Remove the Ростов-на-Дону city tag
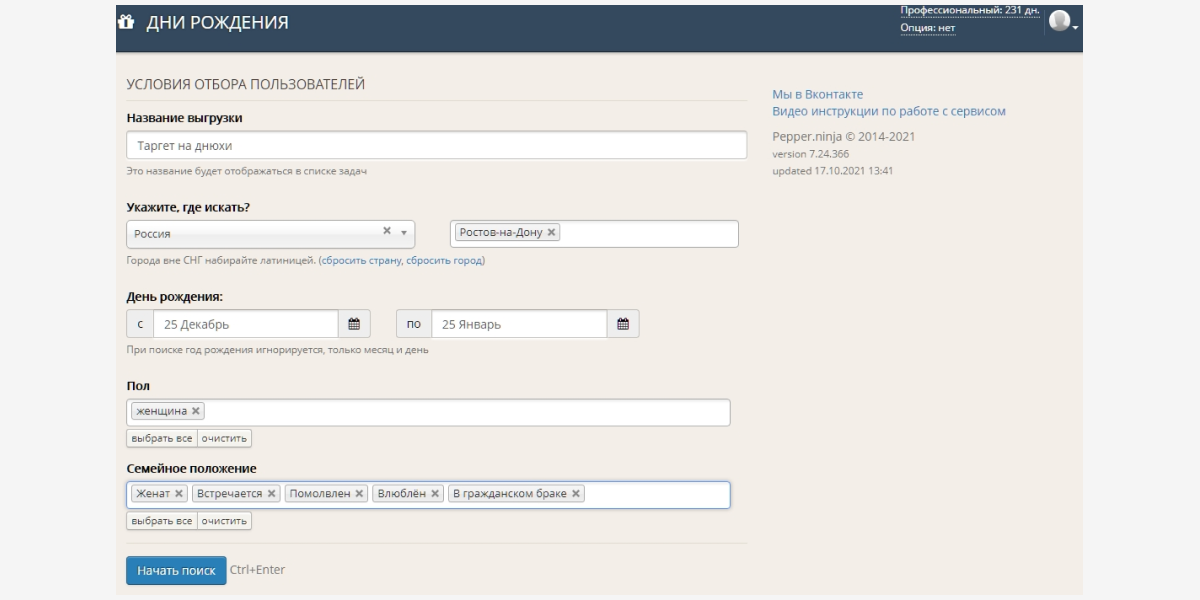Screen dimensions: 1200x600 551,232
